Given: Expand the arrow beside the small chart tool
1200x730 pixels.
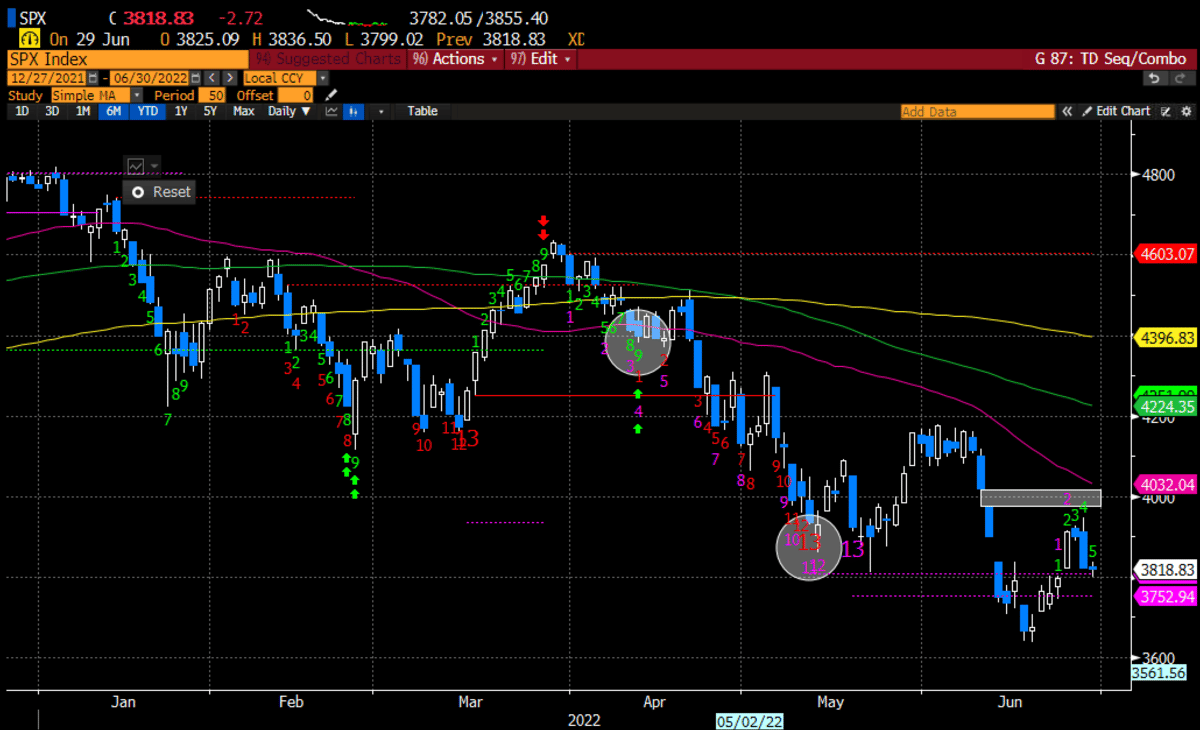Looking at the screenshot, I should point(154,166).
